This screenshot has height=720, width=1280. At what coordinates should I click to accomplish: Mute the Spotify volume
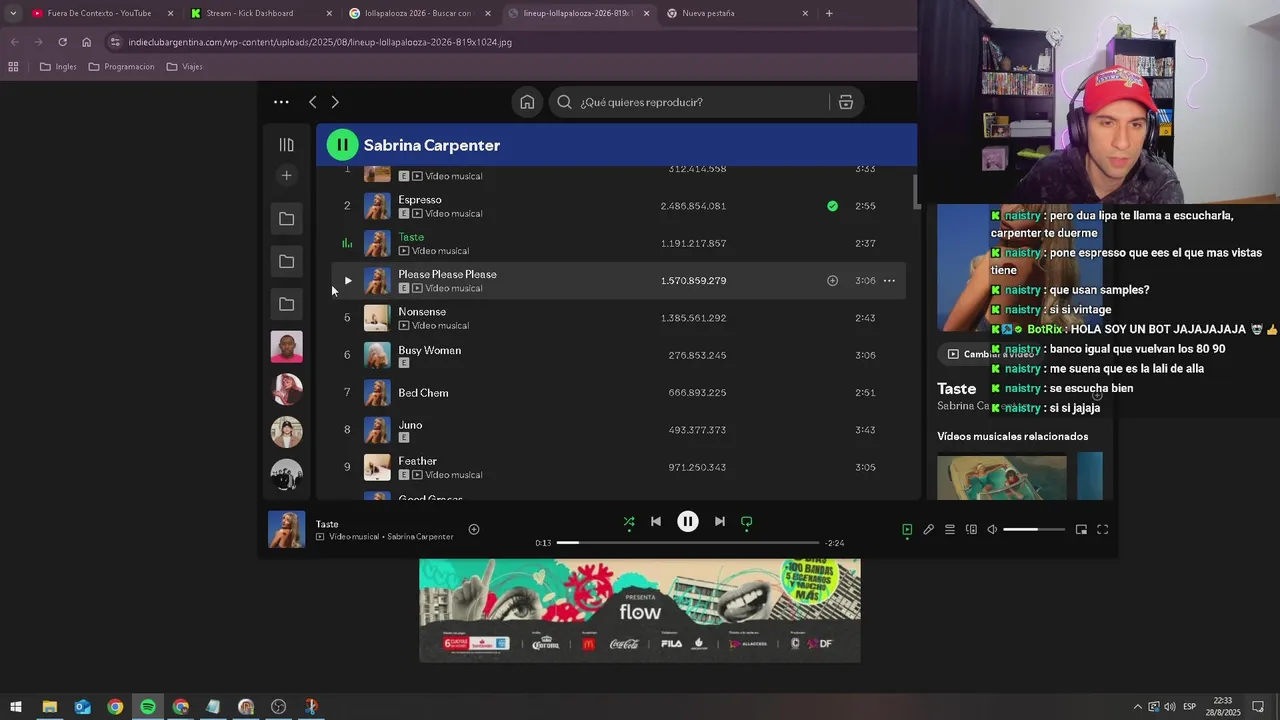click(992, 530)
